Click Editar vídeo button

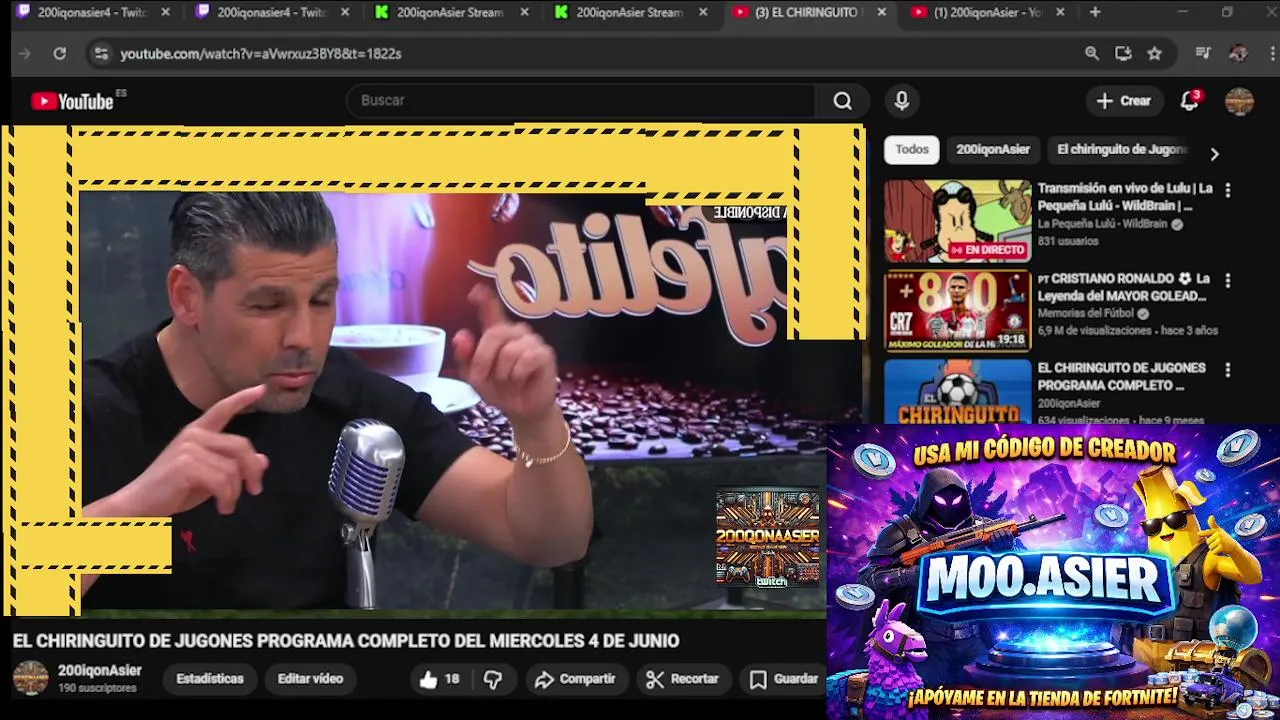click(x=310, y=679)
